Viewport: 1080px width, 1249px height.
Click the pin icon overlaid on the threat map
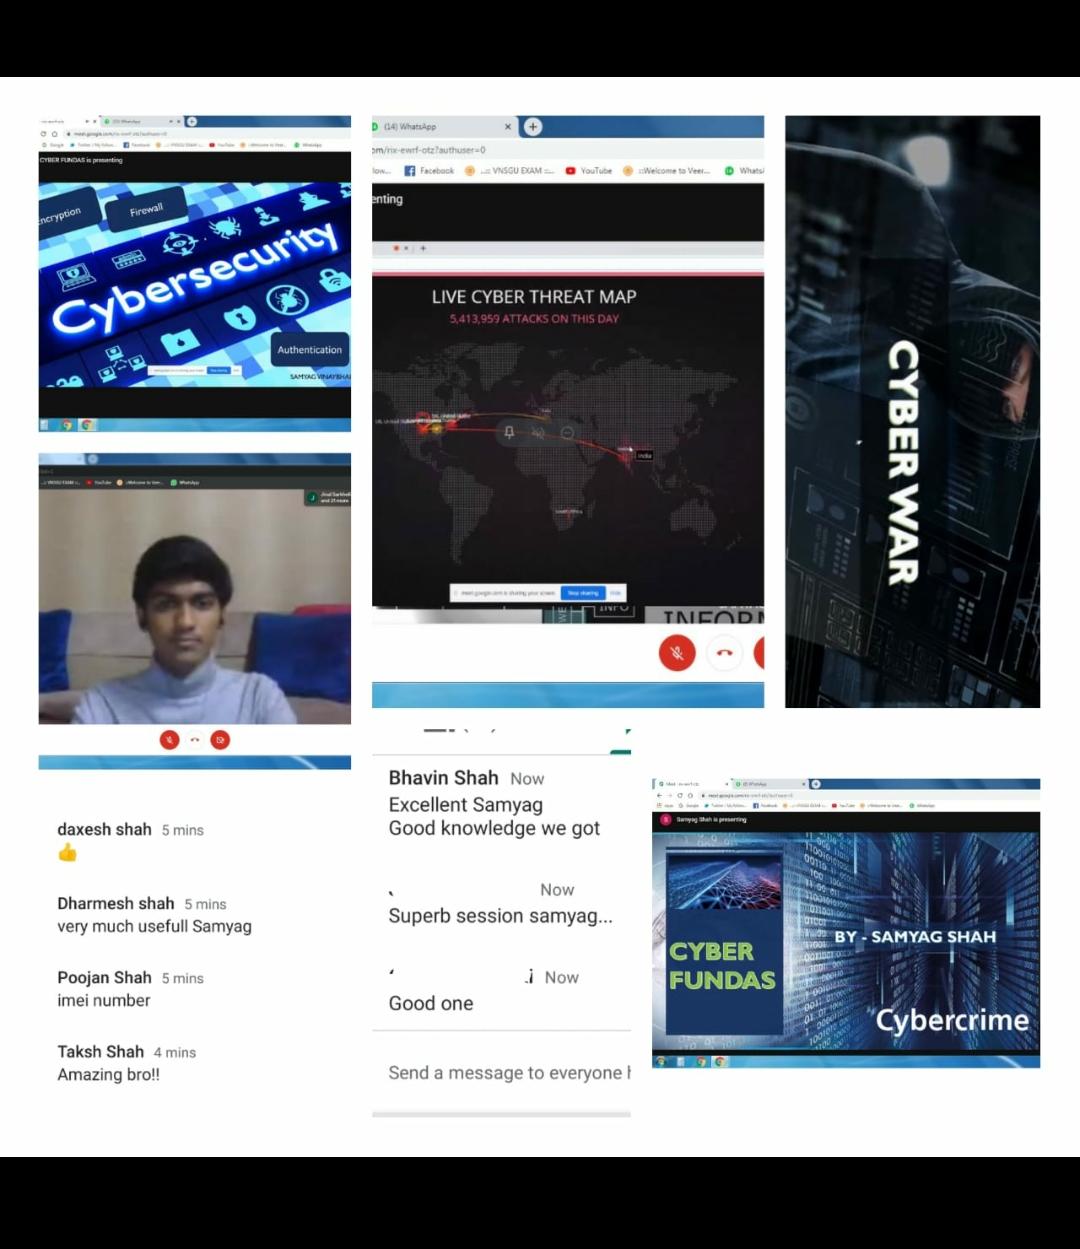point(509,432)
